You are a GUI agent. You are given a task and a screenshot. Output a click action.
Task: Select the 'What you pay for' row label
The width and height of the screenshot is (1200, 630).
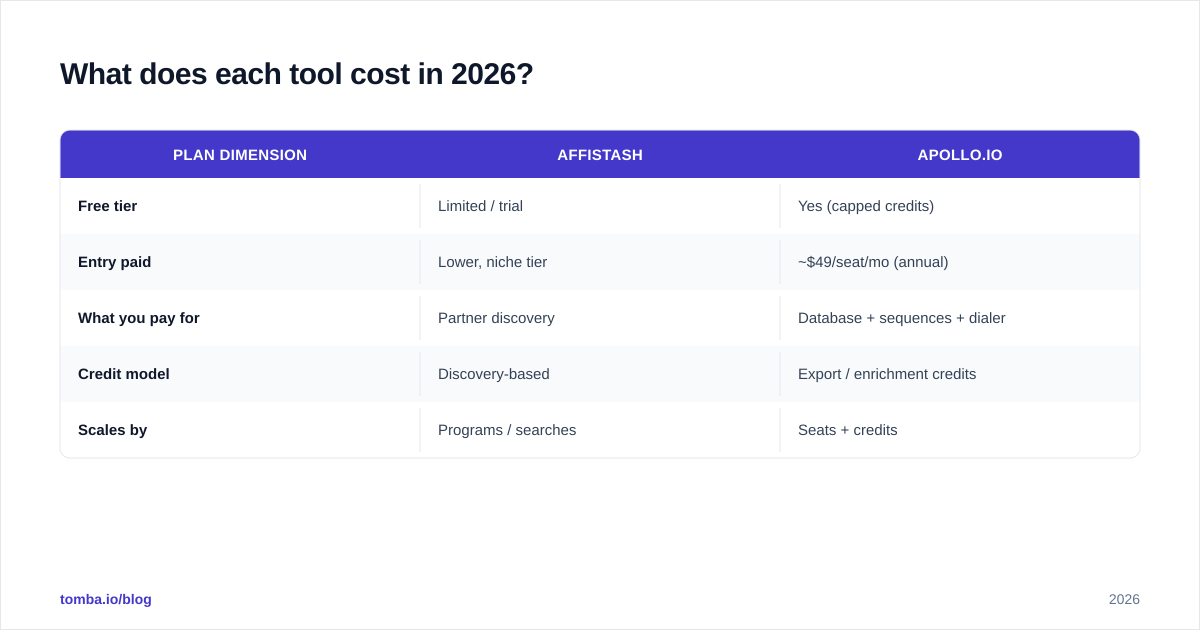point(139,318)
